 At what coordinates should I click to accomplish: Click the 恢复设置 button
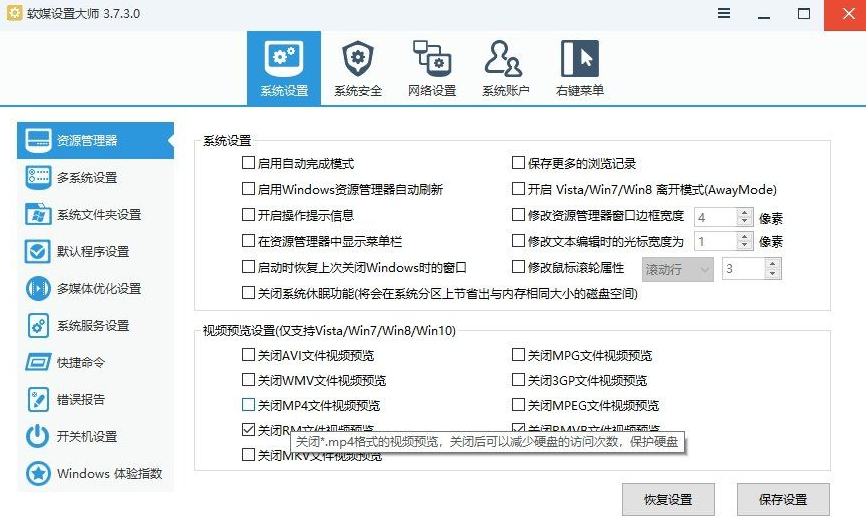pos(668,499)
